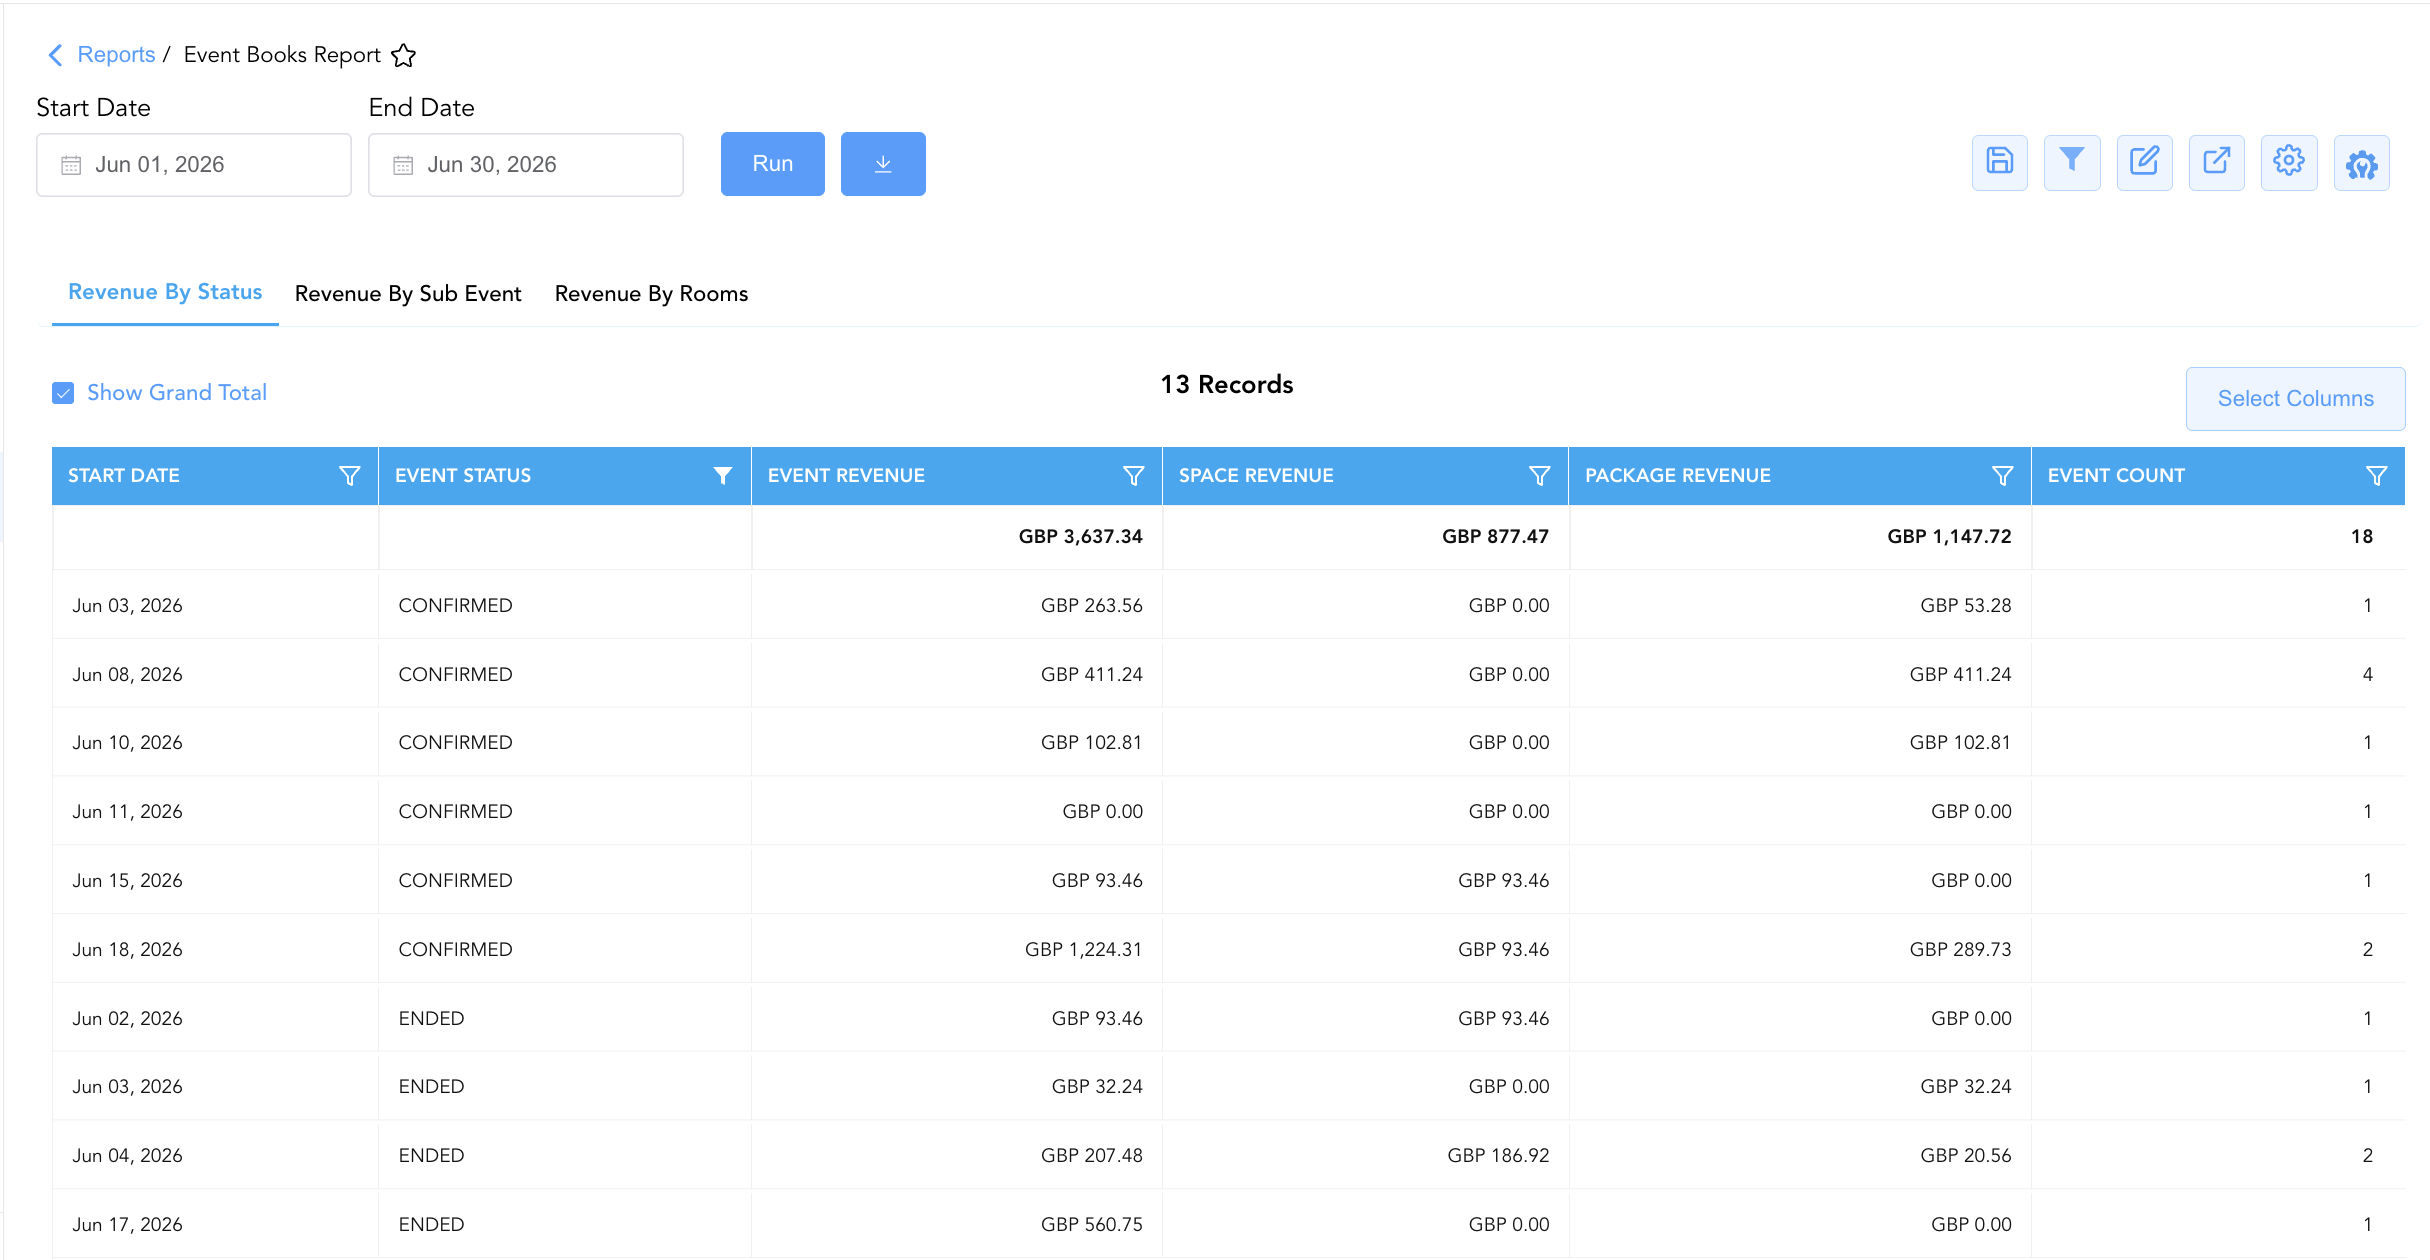Viewport: 2430px width, 1260px height.
Task: Open the Select Columns button
Action: (x=2295, y=399)
